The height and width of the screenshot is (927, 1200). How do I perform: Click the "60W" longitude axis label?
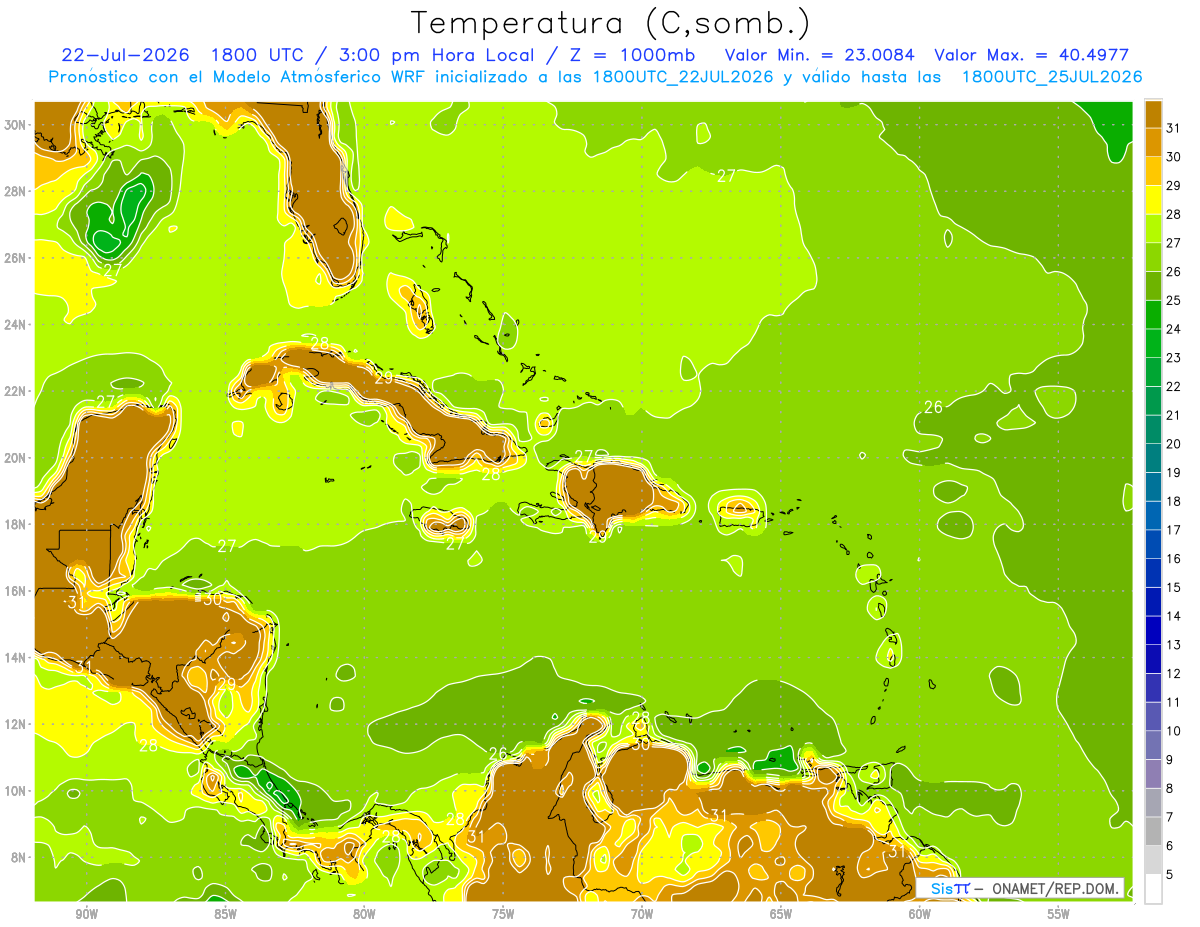click(x=920, y=915)
